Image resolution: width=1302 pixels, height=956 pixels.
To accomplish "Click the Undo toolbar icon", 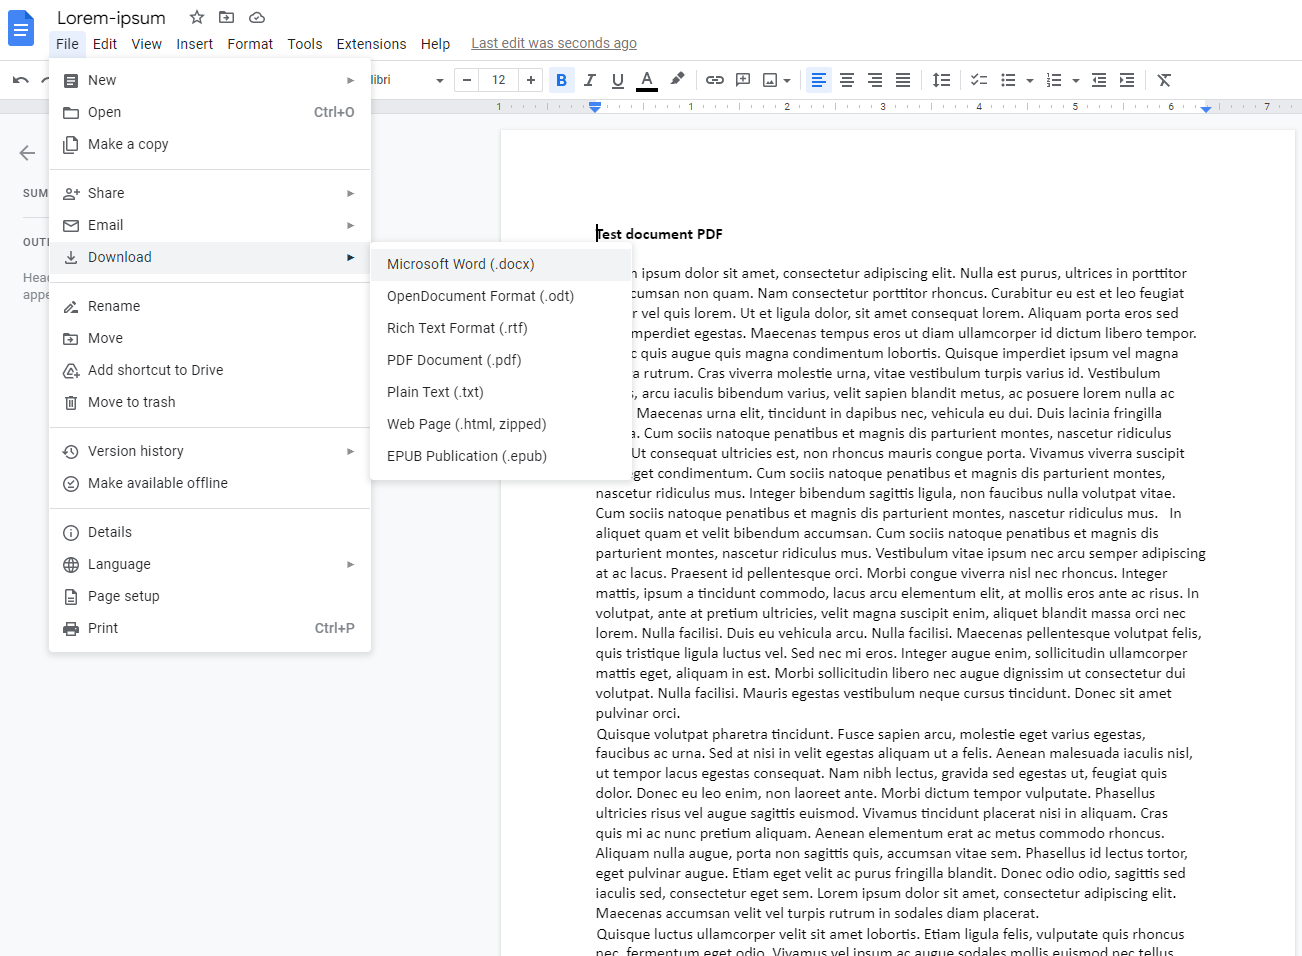I will click(21, 80).
